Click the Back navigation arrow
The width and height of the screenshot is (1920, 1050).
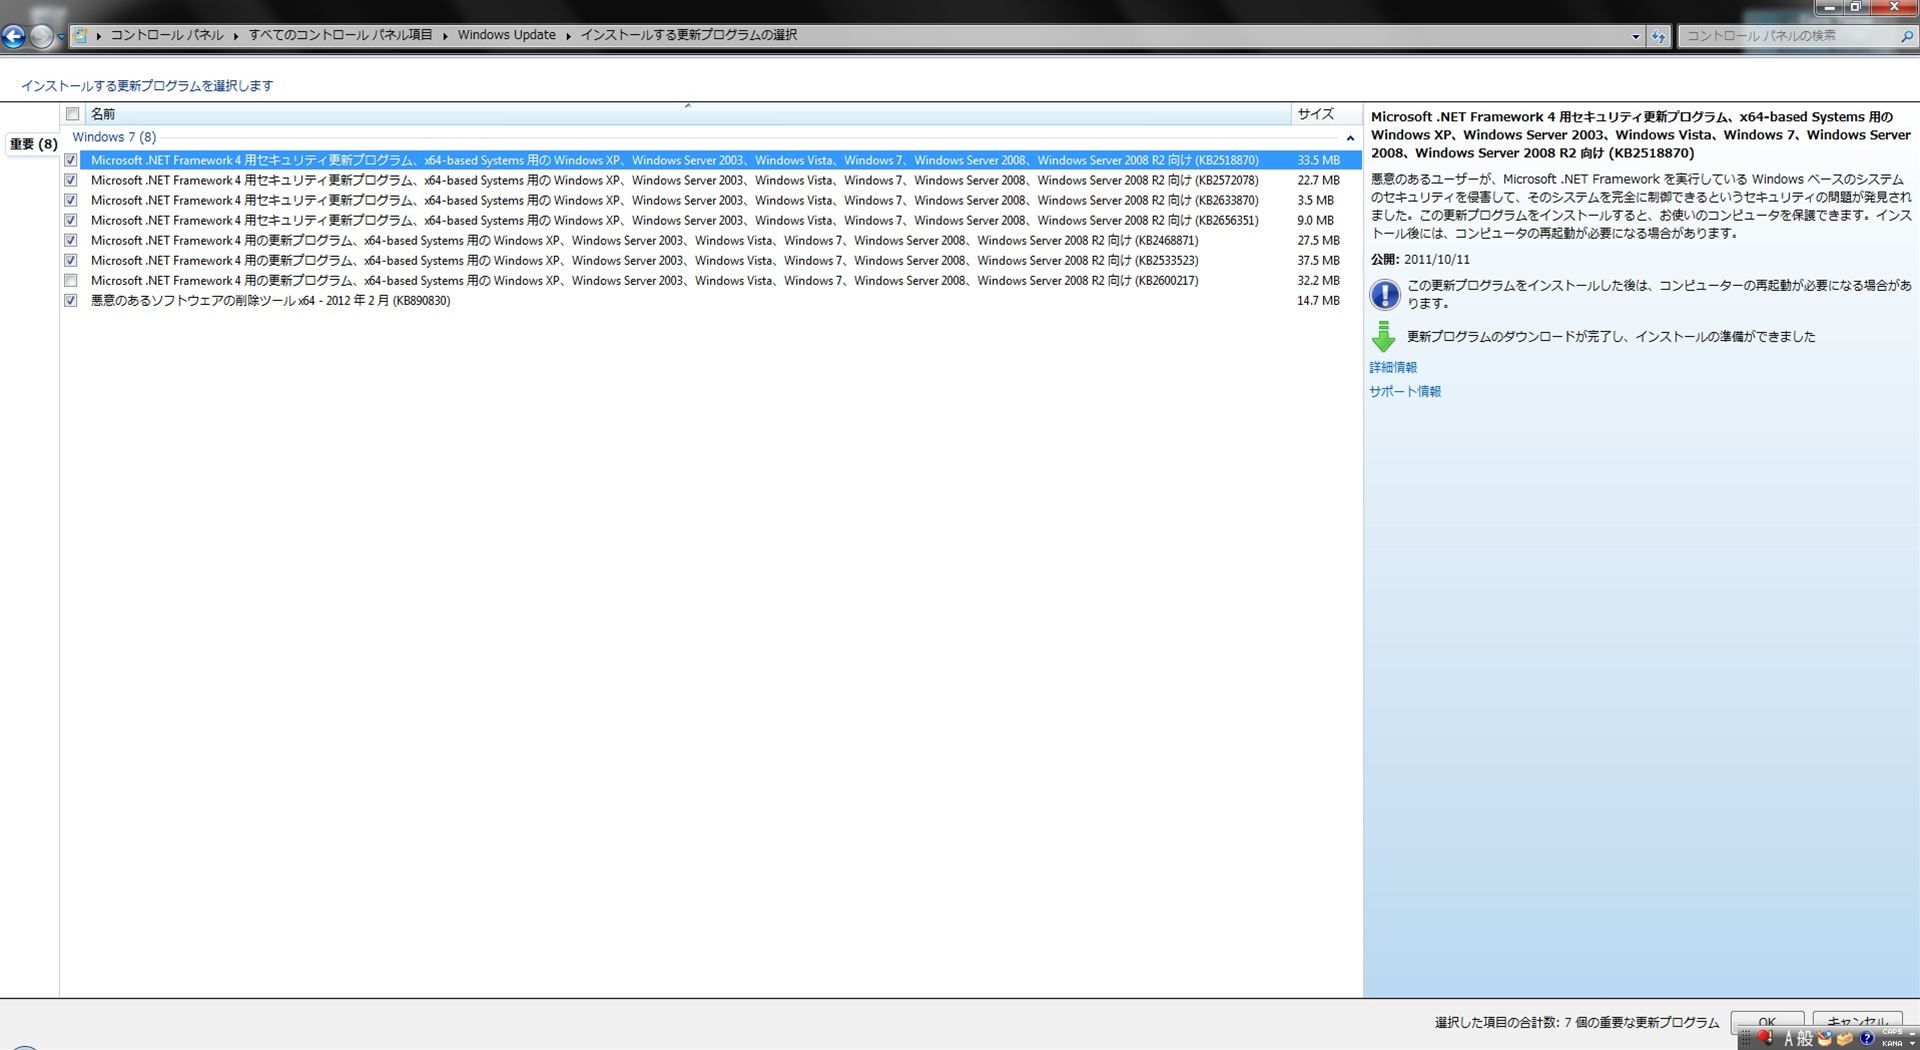(13, 37)
